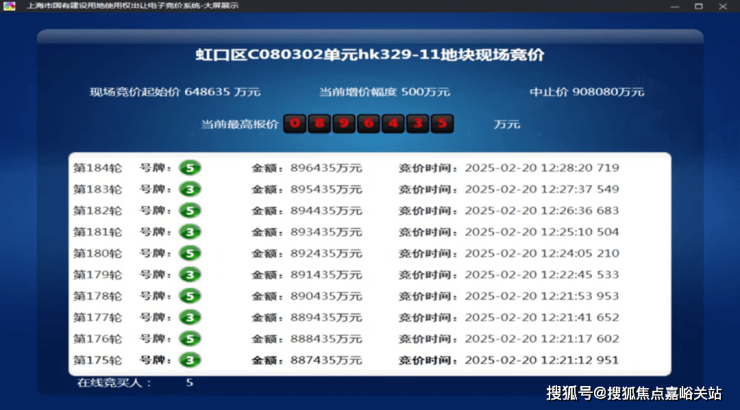The width and height of the screenshot is (740, 410).
Task: Click the increment value 500万元
Action: click(425, 92)
